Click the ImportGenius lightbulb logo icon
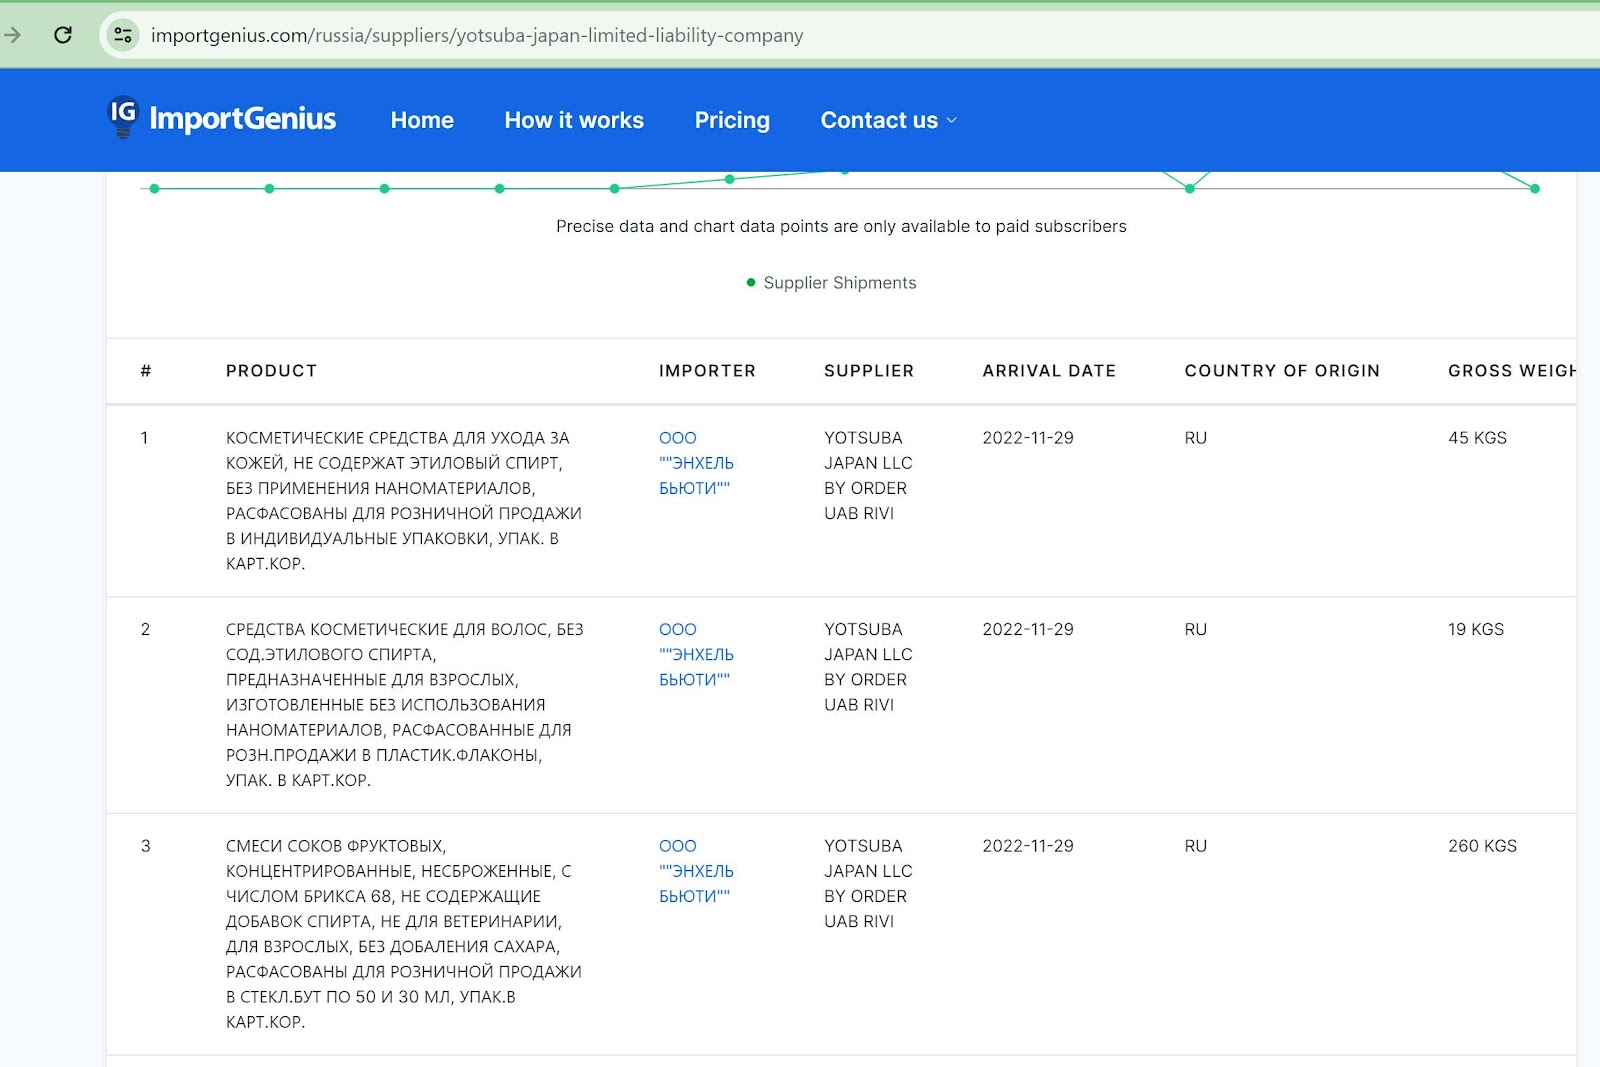Image resolution: width=1600 pixels, height=1067 pixels. [x=123, y=117]
